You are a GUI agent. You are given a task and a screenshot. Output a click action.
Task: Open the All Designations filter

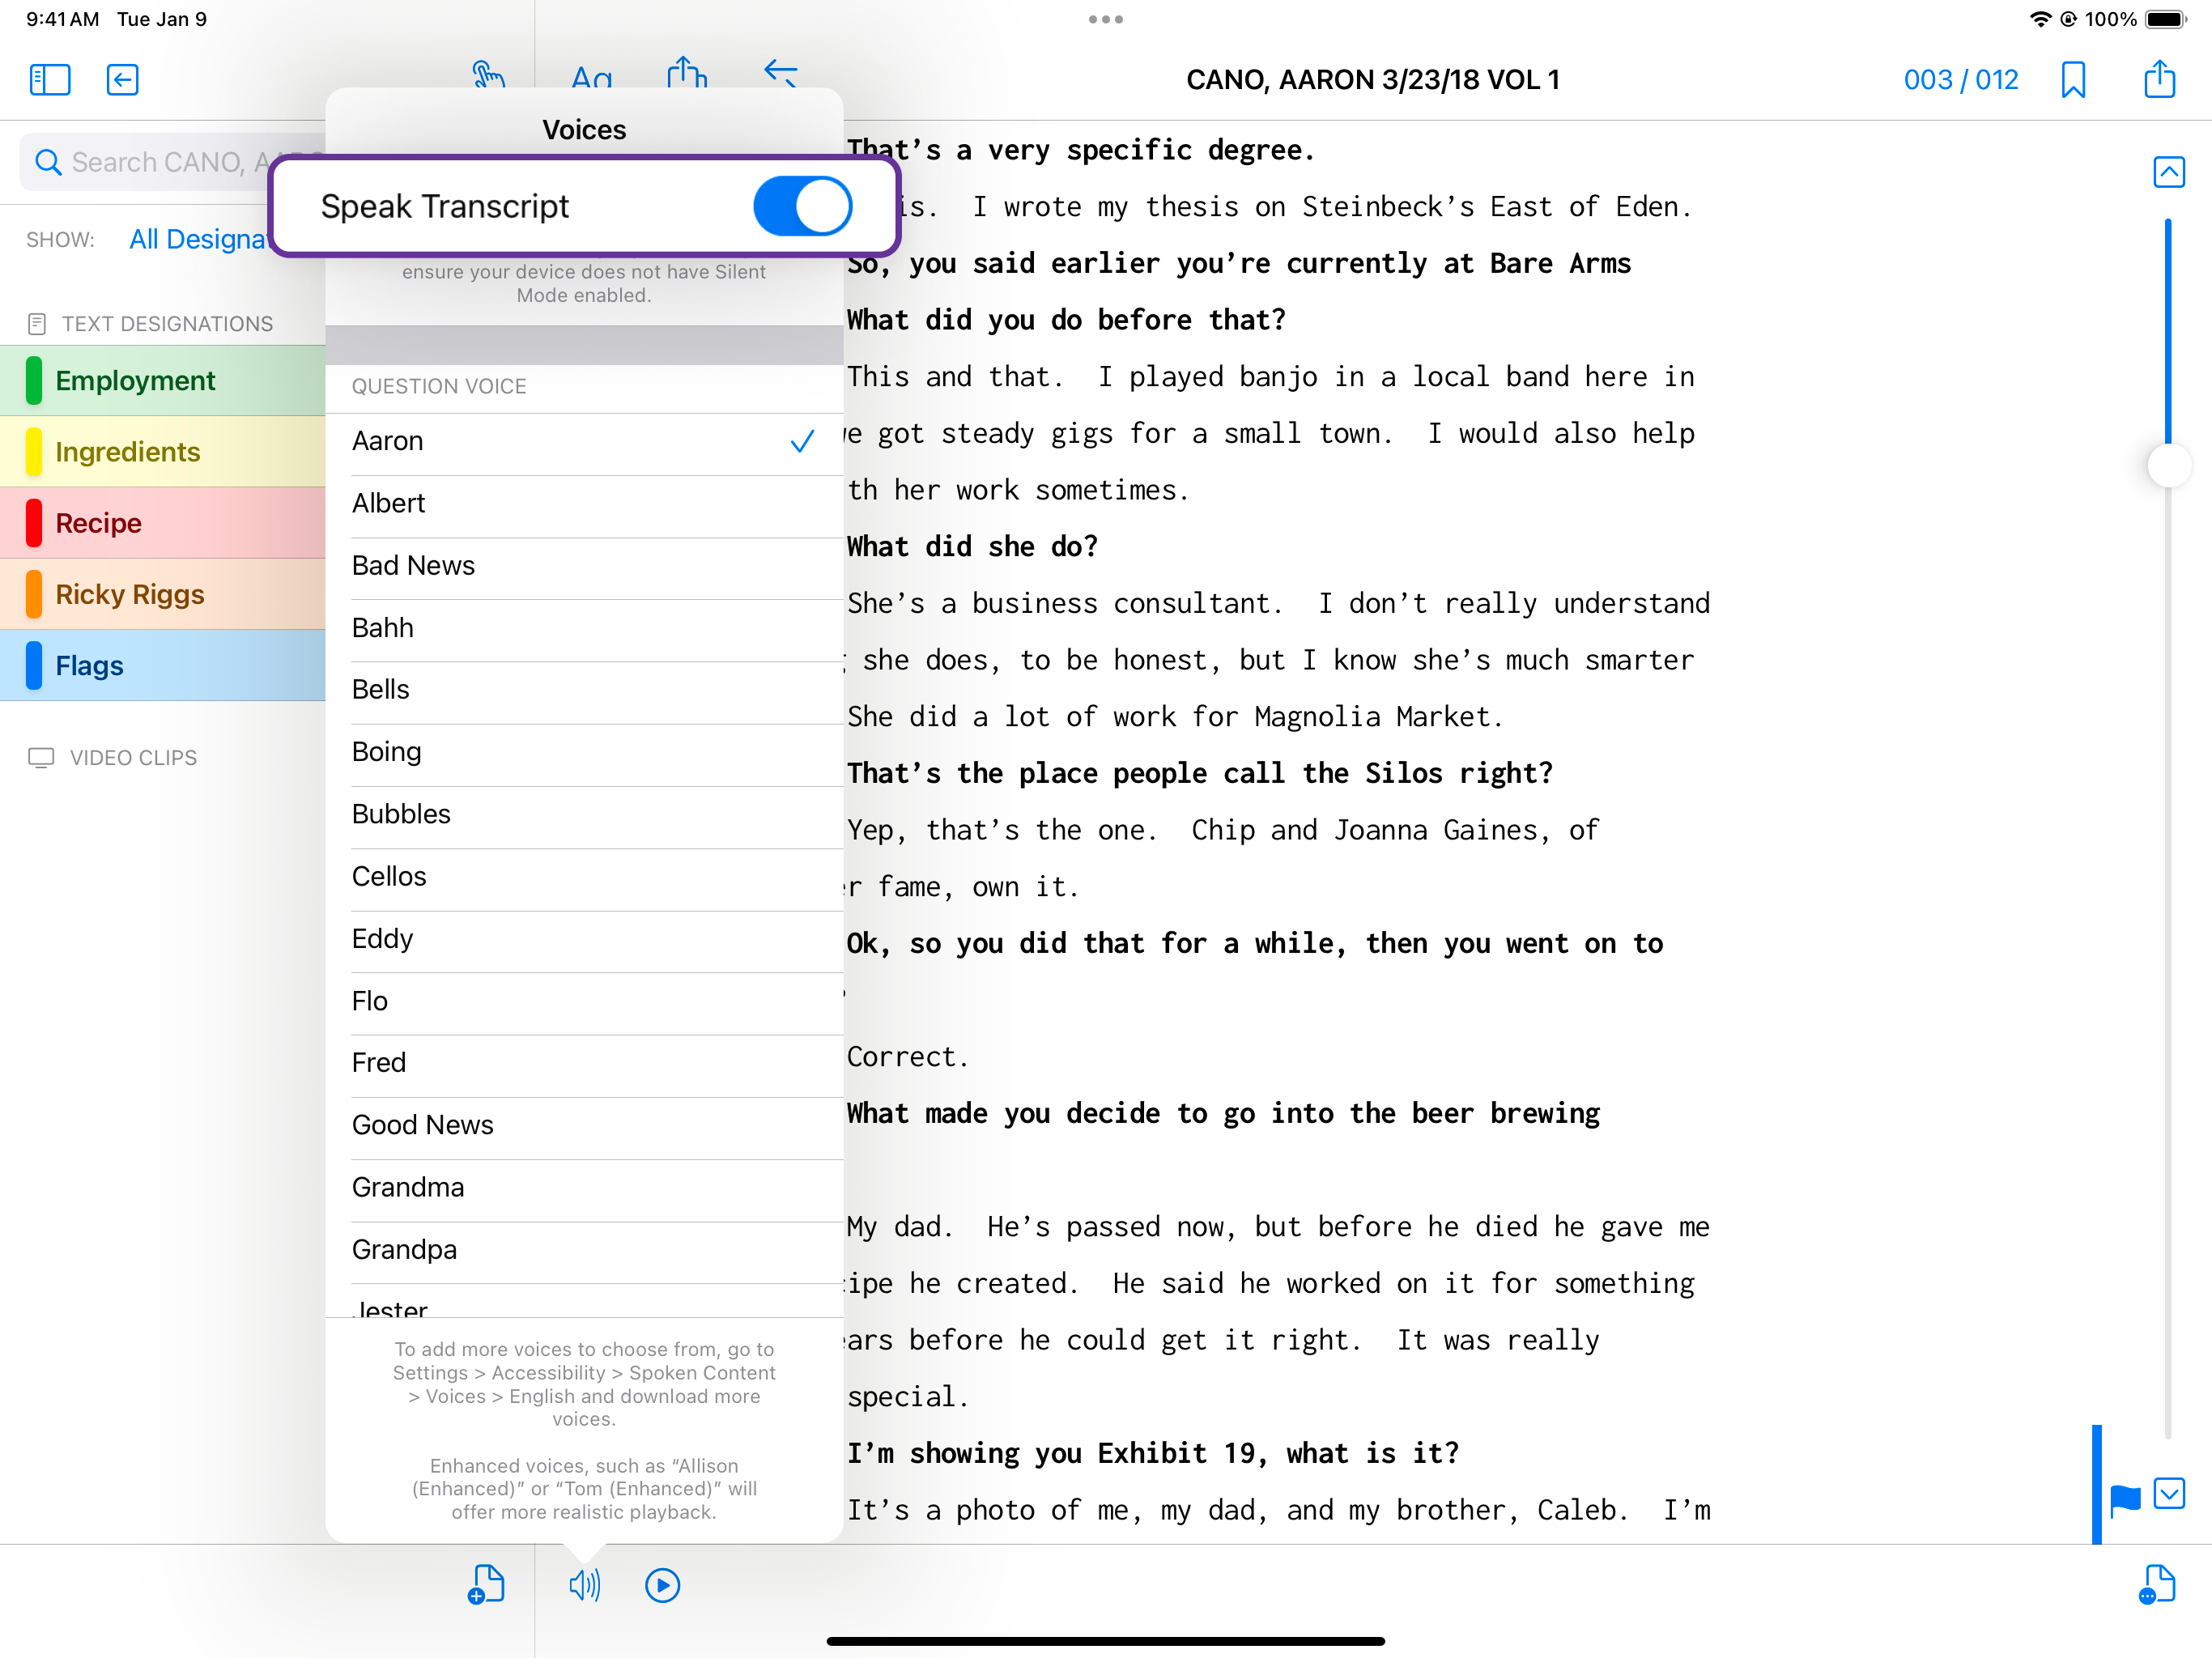198,240
